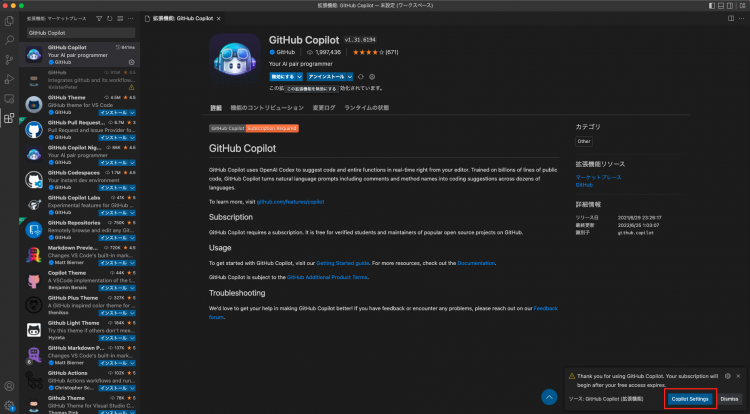Select the Extensions view icon
The image size is (750, 414).
coord(9,118)
